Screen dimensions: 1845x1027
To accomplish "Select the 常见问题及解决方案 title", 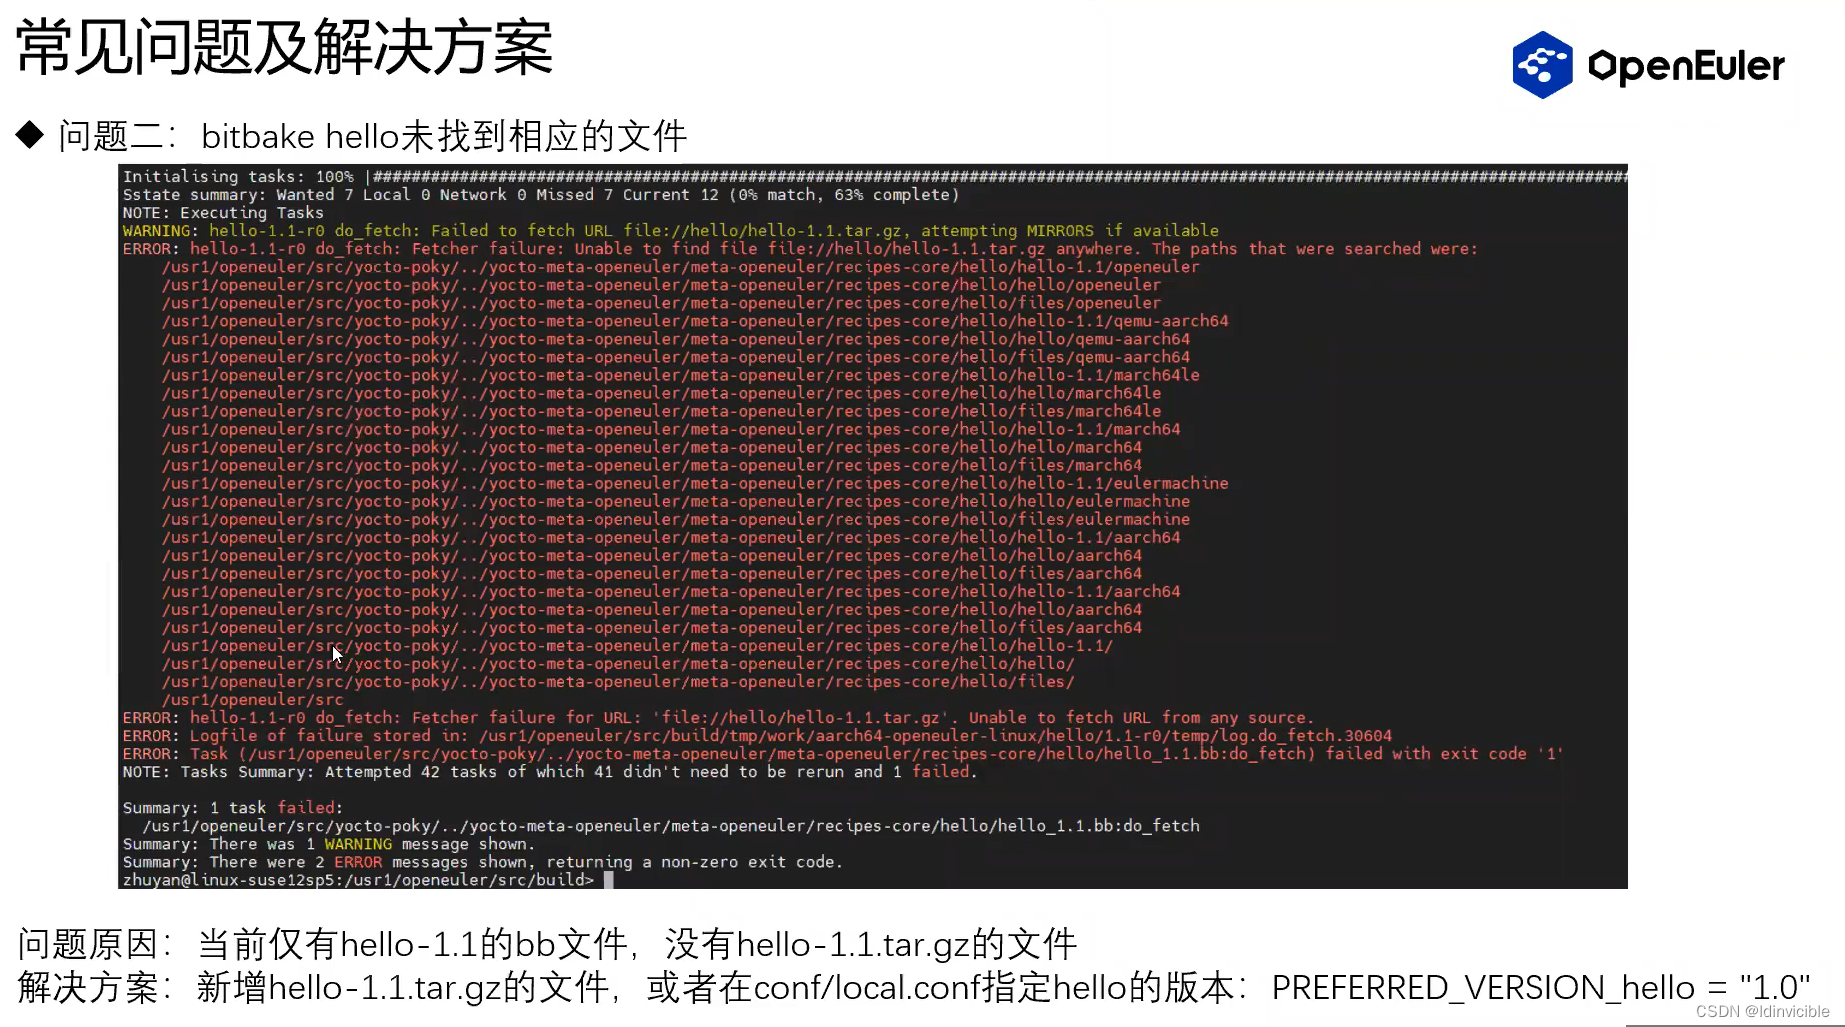I will 282,48.
